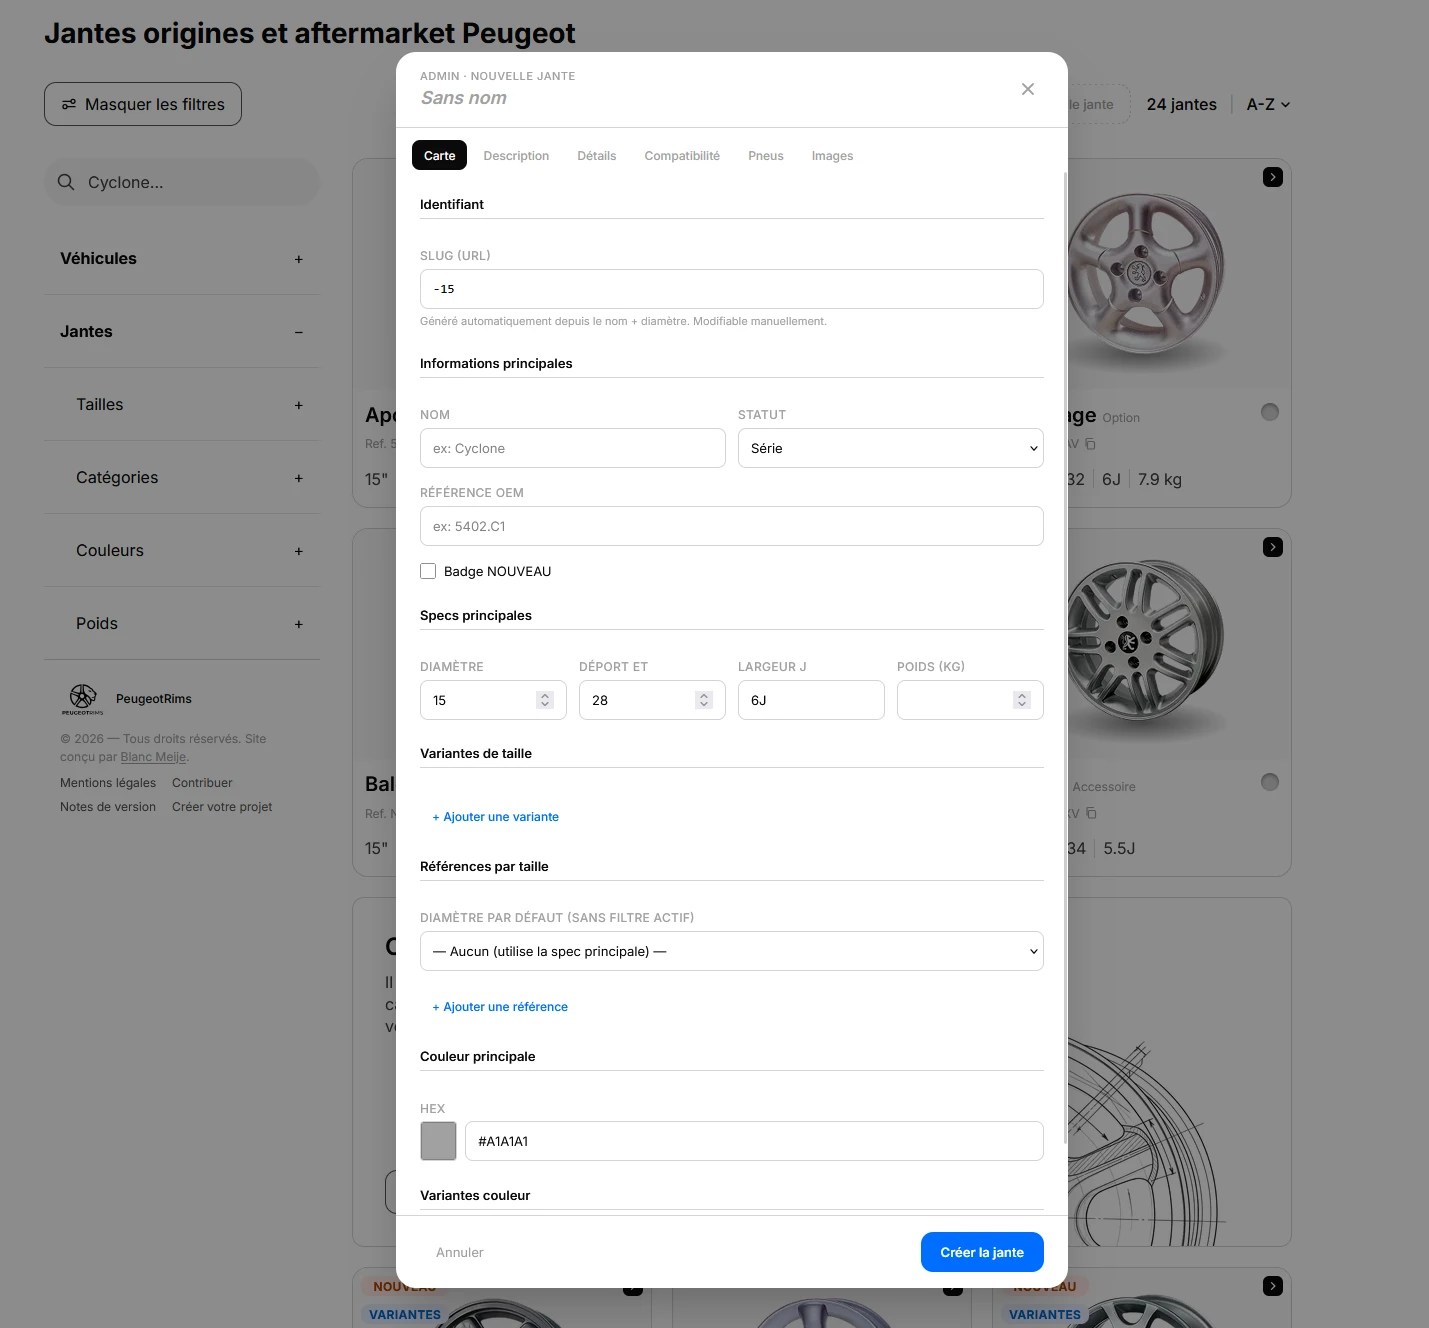
Task: Click Masquer les filtres button
Action: [x=143, y=104]
